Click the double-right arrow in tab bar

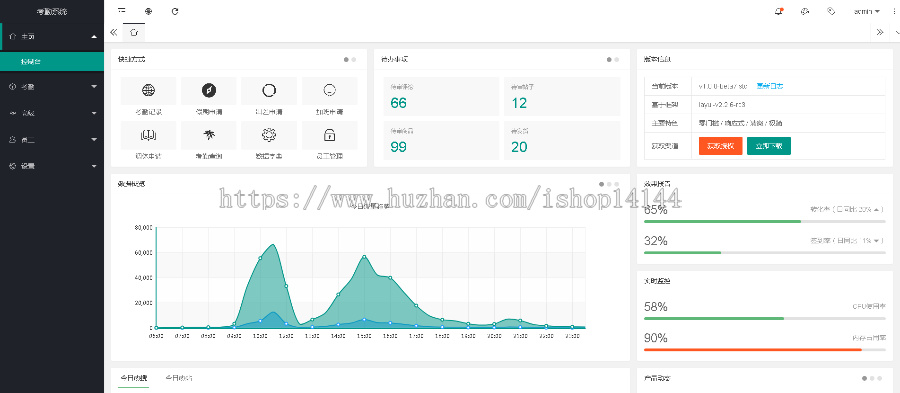click(x=880, y=32)
